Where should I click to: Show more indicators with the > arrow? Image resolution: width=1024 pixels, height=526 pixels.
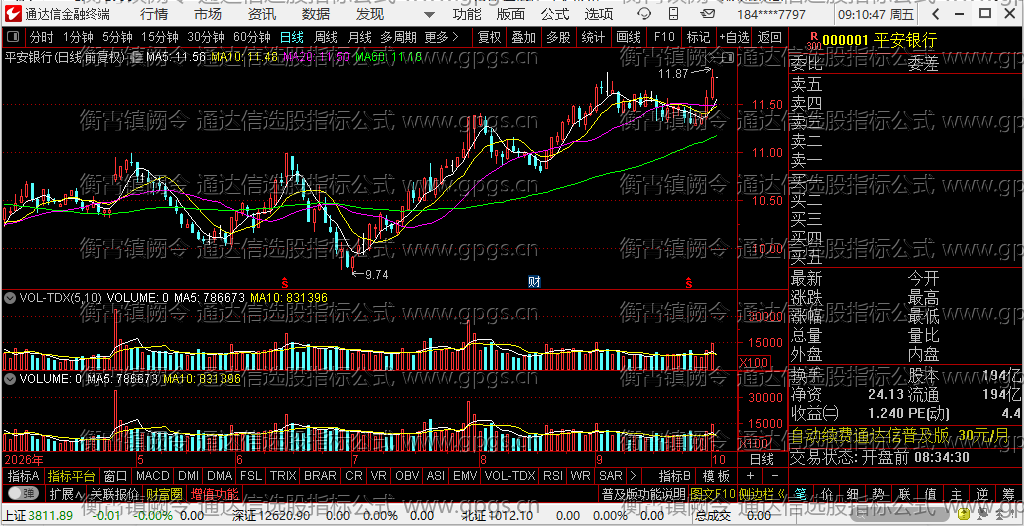point(632,475)
